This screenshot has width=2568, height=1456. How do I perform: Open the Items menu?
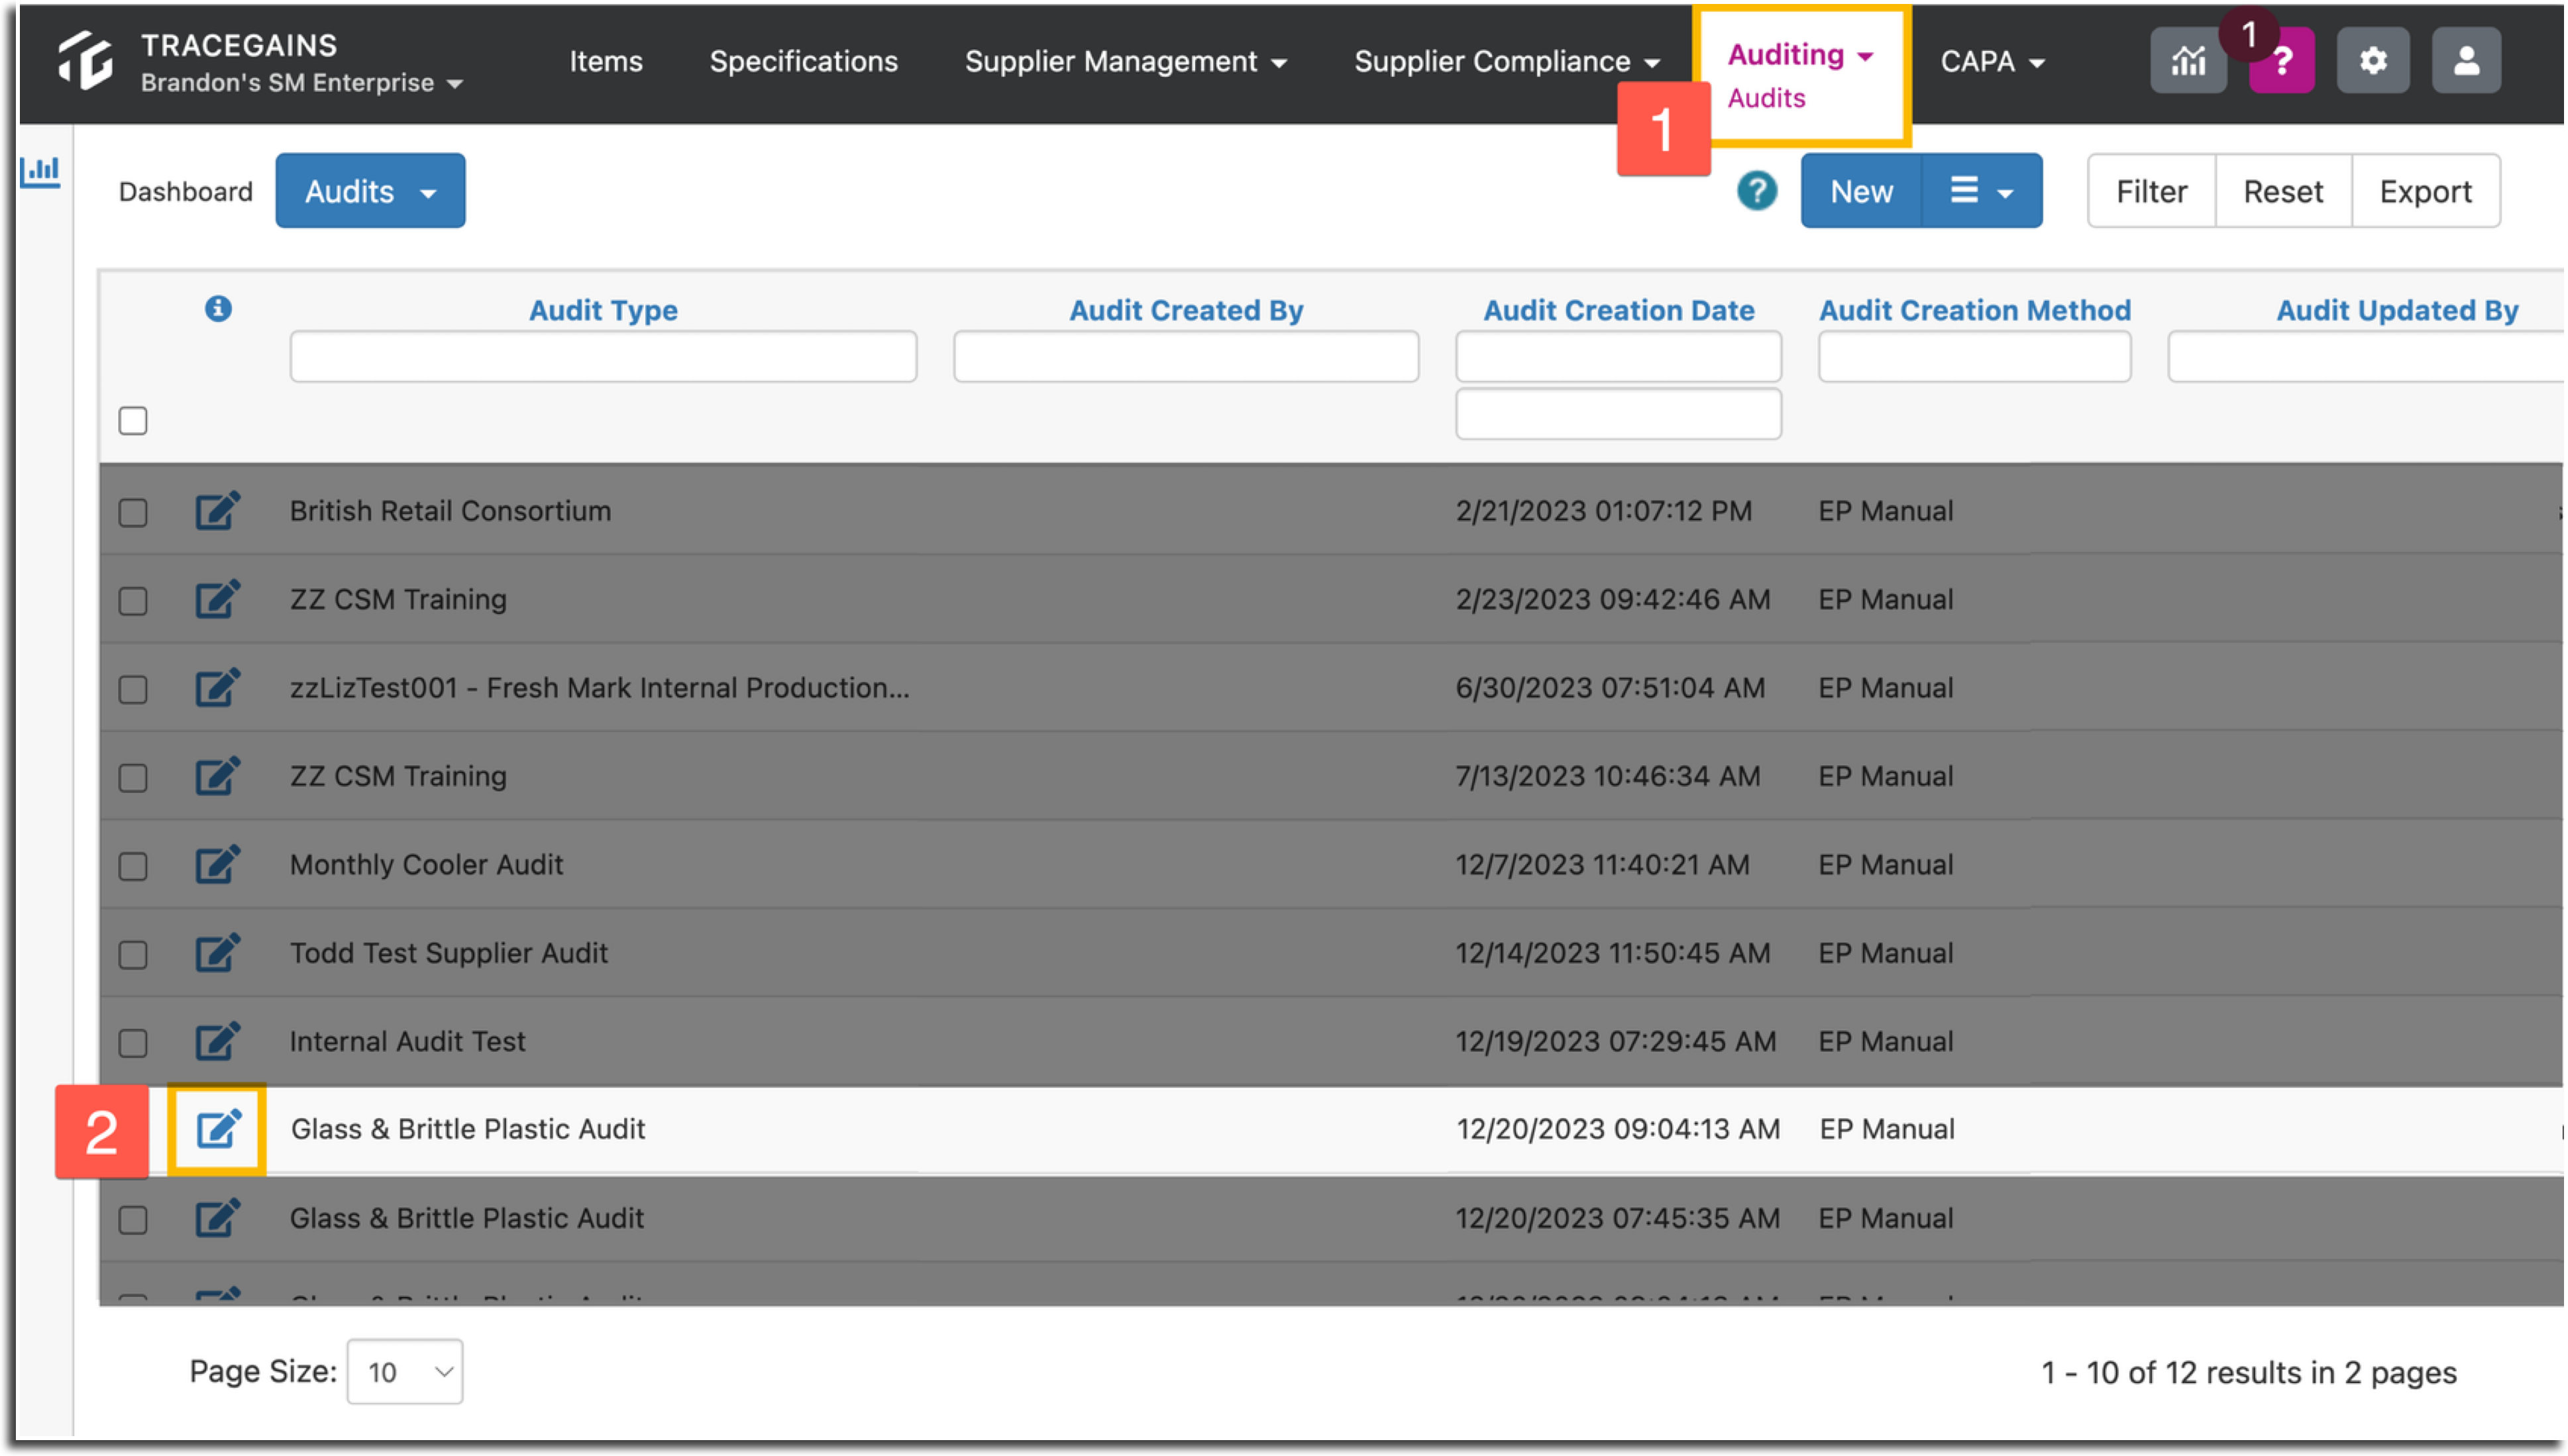point(606,61)
